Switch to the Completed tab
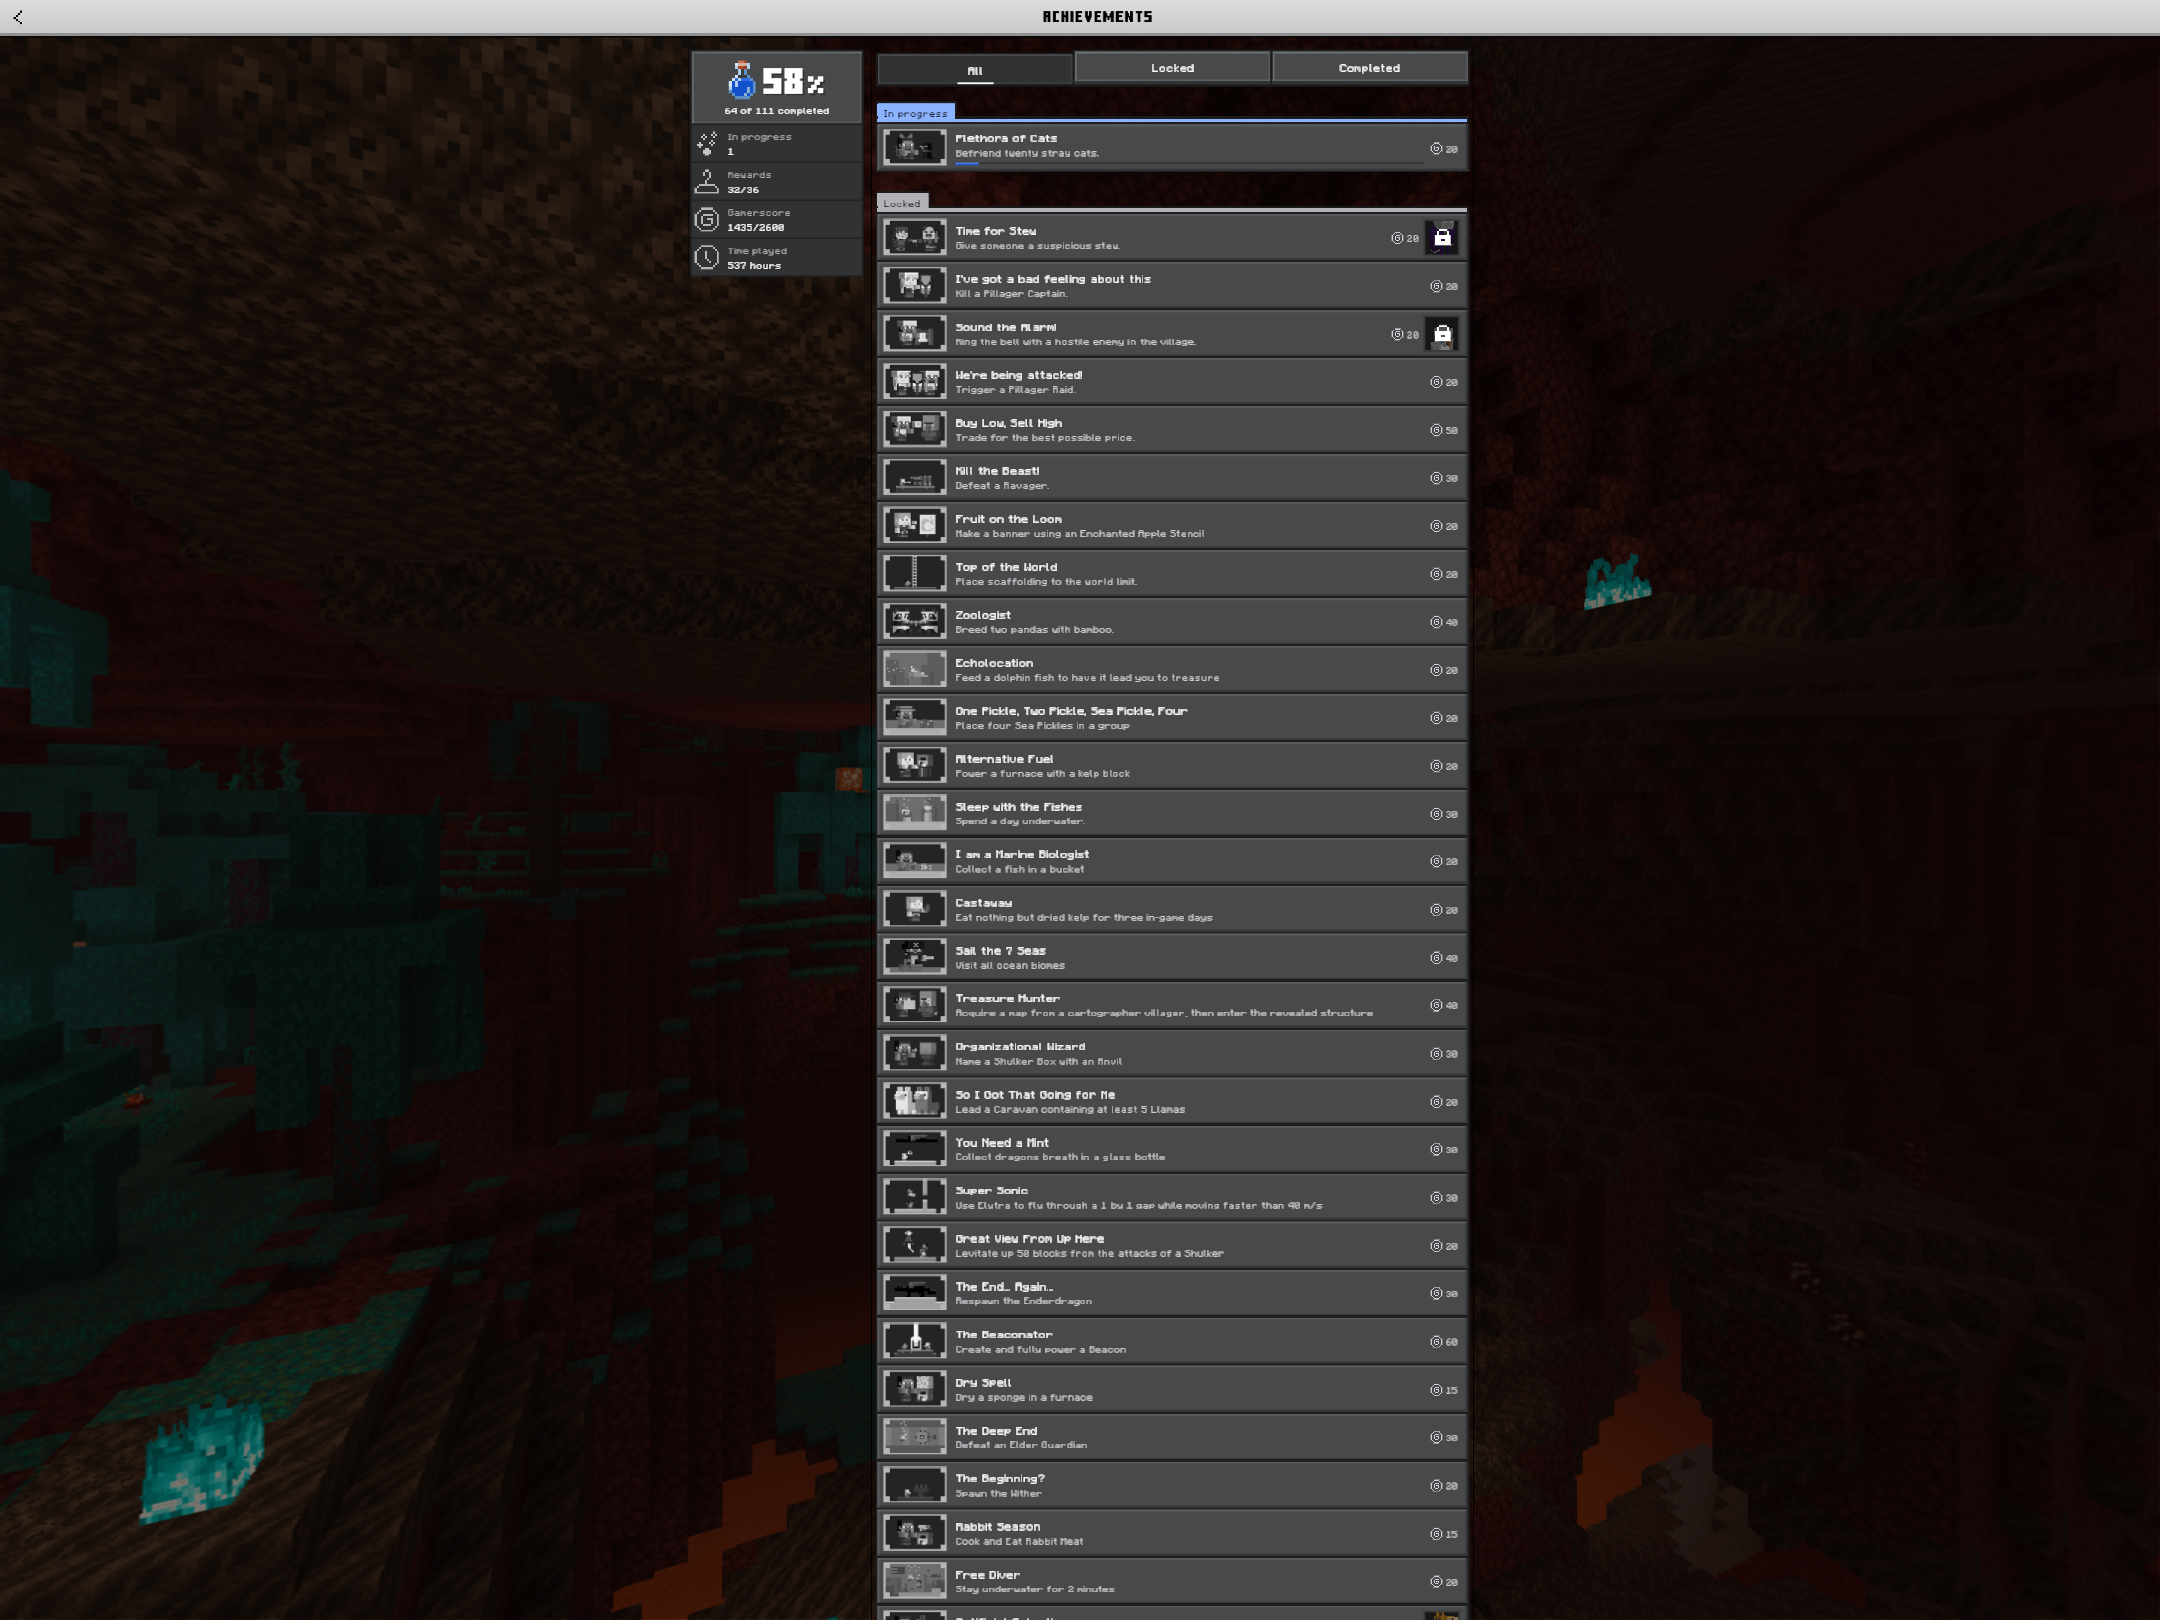Screen dimensions: 2160x1620 1369,68
